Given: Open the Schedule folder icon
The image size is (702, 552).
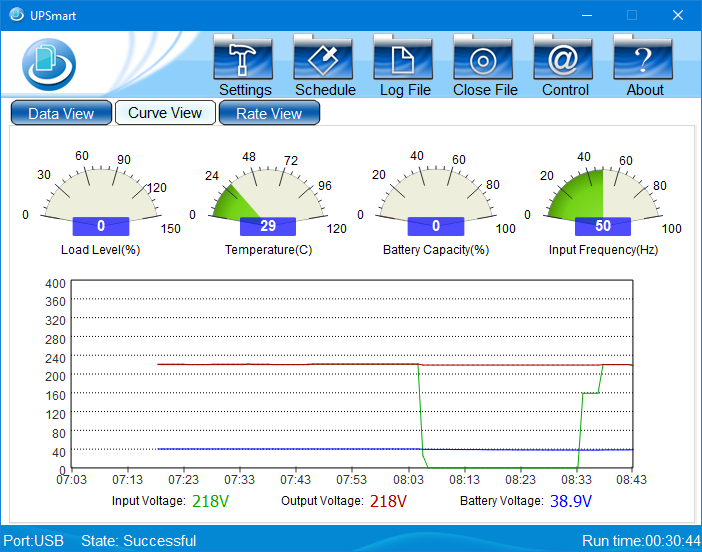Looking at the screenshot, I should tap(323, 57).
